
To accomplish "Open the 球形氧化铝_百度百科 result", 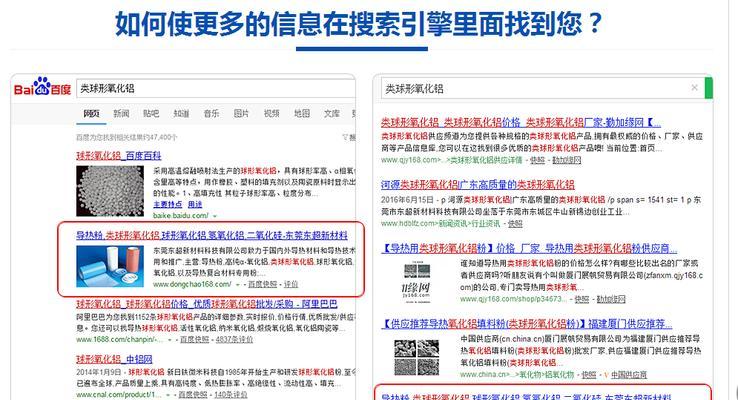I will [119, 156].
